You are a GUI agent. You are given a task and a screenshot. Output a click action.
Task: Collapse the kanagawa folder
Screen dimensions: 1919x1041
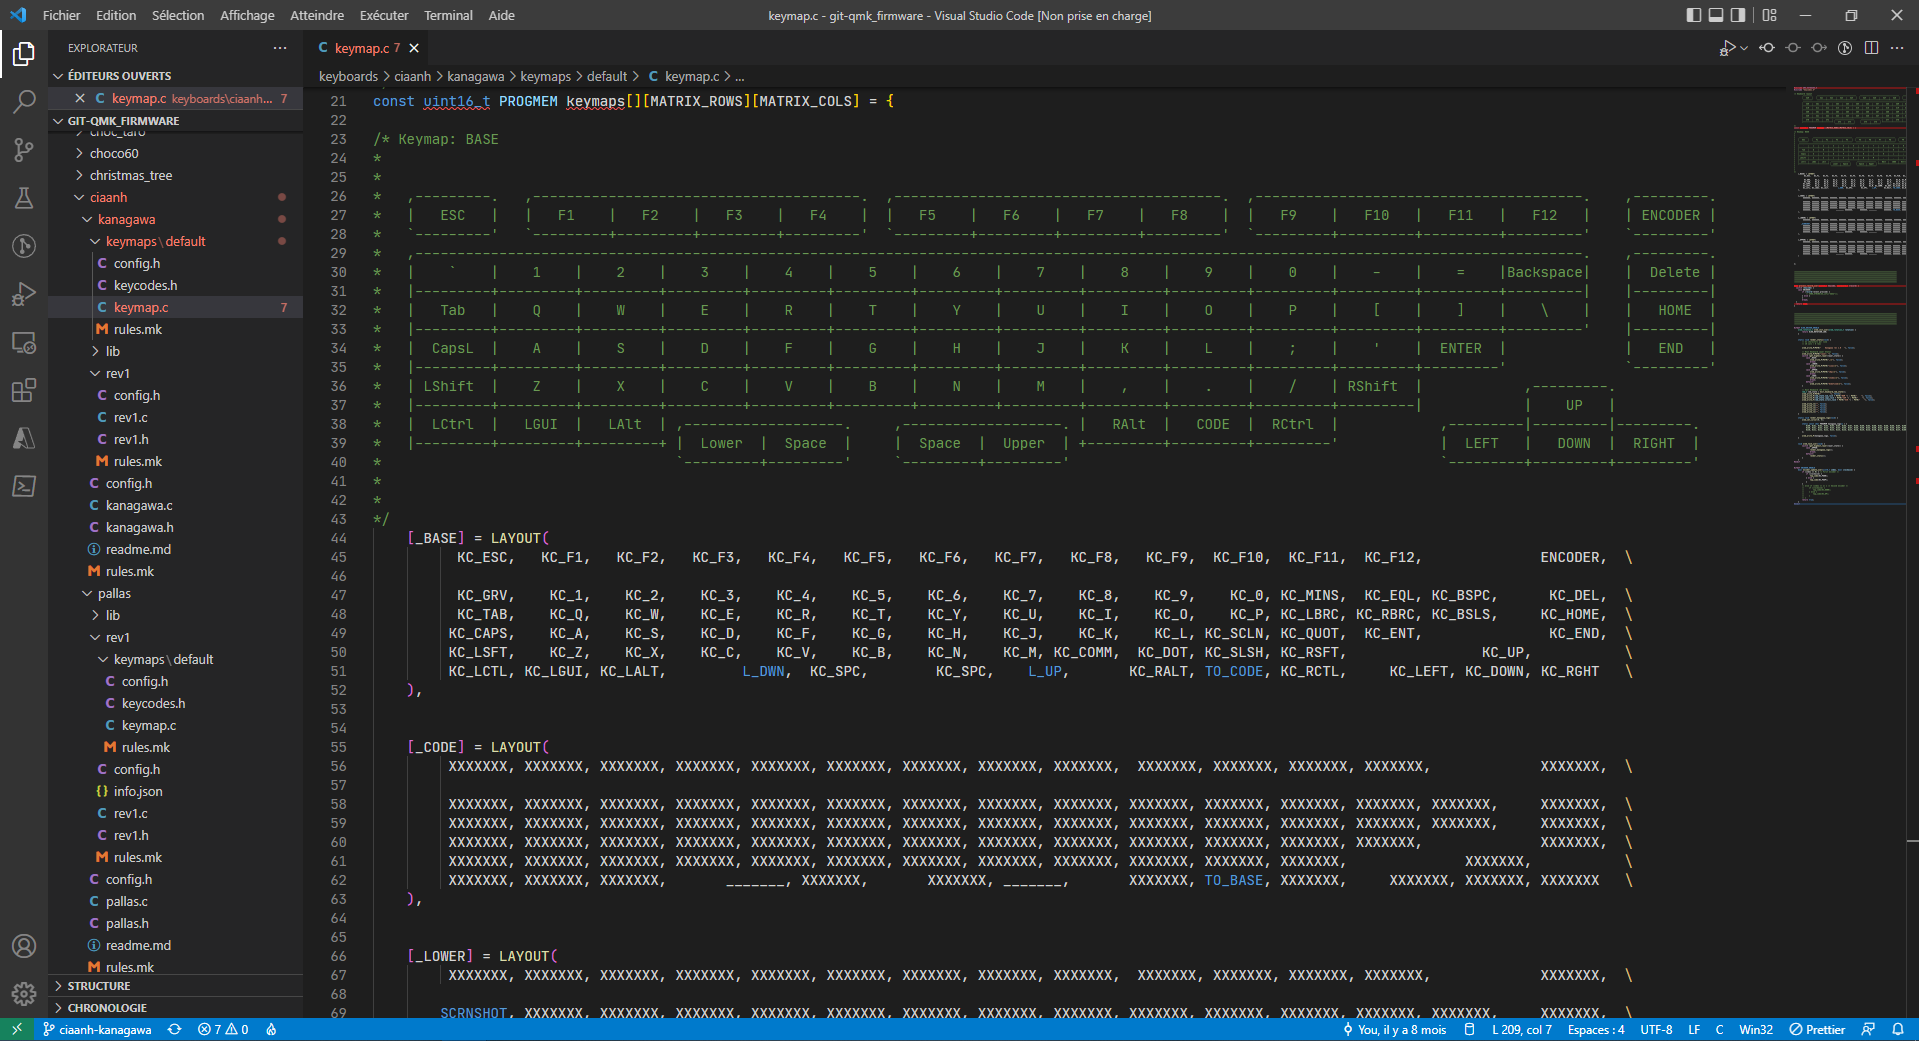126,219
